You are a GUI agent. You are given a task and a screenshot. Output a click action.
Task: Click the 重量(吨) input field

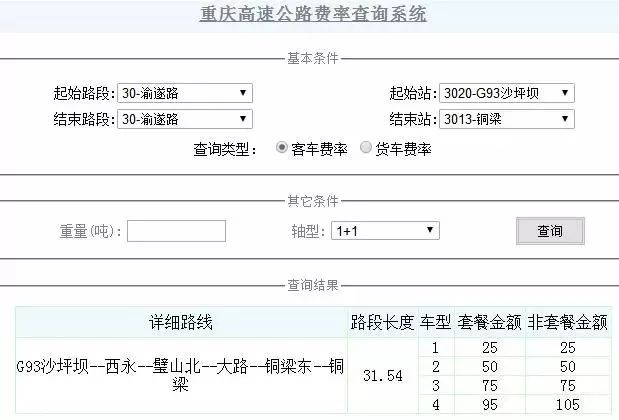tap(176, 231)
